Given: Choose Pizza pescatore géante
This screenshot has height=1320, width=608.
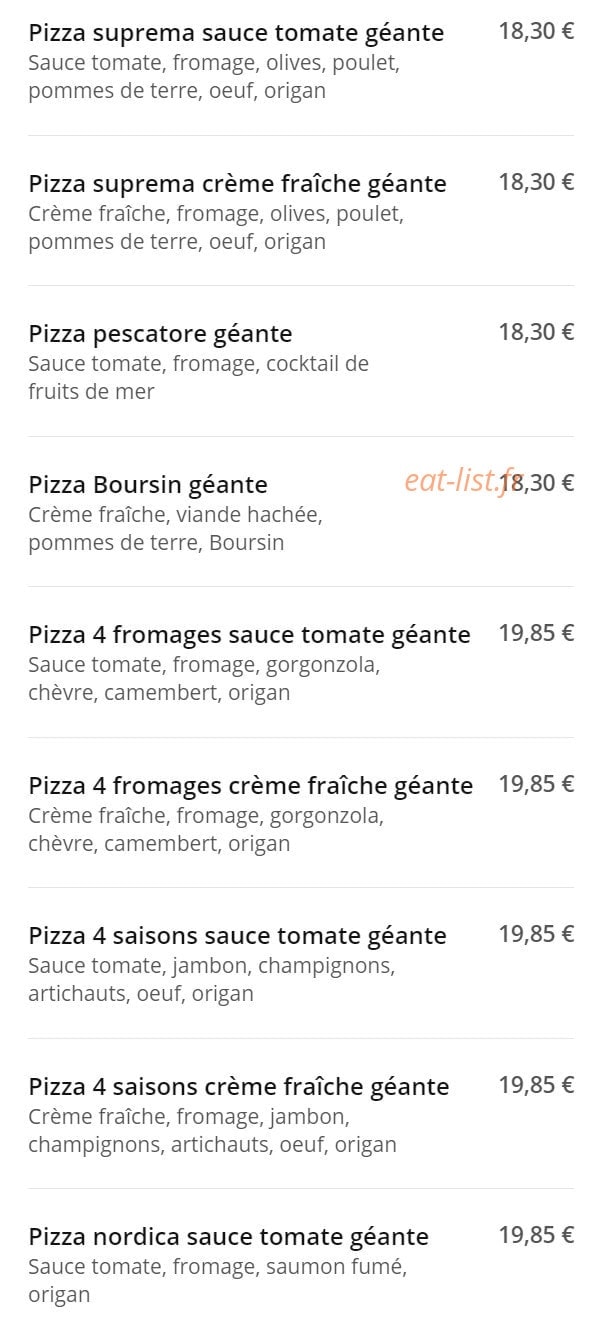Looking at the screenshot, I should tap(160, 334).
